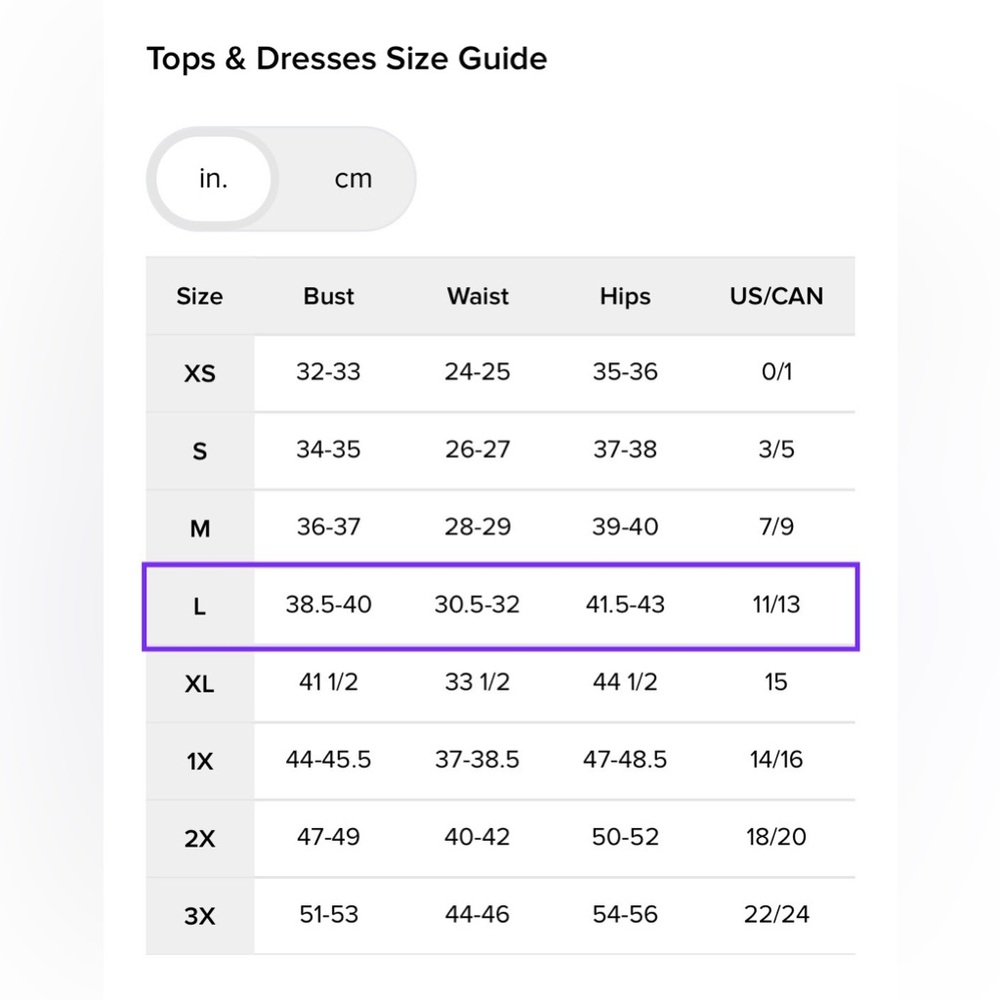Select the S size row label
The image size is (1000, 1000).
coord(200,452)
